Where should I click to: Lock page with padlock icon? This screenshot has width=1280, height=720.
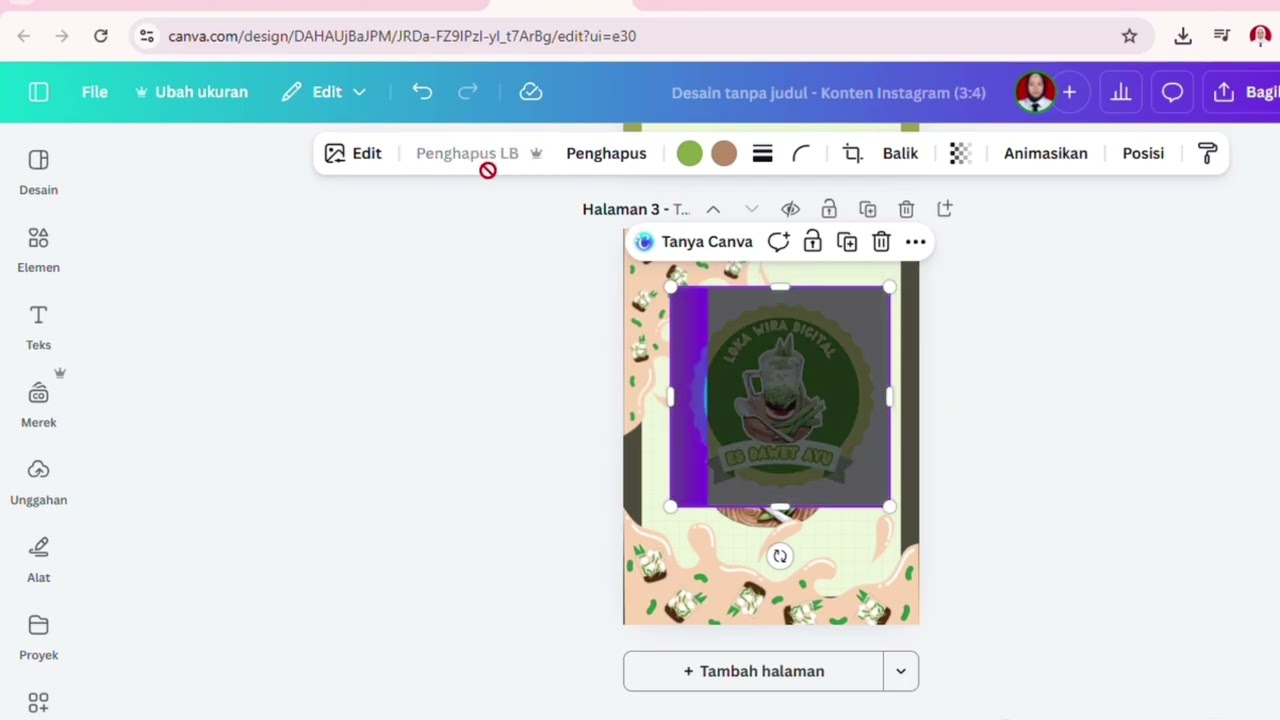(x=829, y=209)
